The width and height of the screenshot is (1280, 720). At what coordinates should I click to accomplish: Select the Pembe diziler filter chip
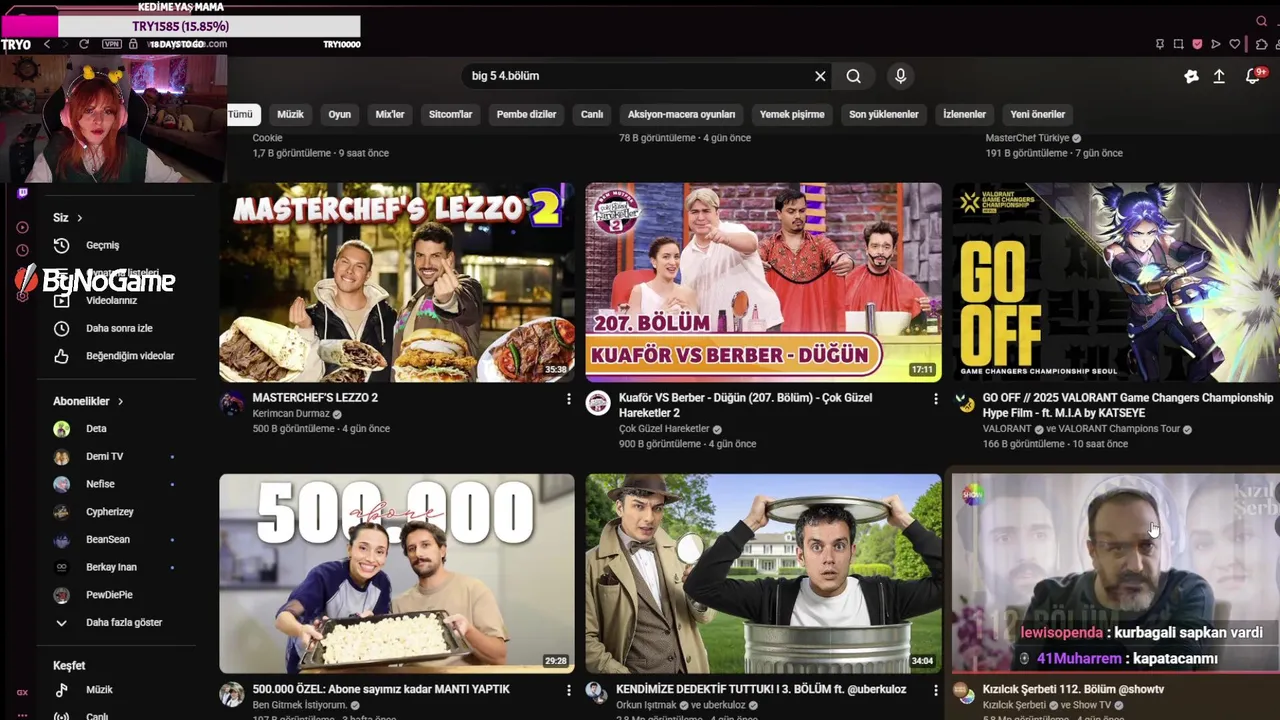tap(526, 114)
